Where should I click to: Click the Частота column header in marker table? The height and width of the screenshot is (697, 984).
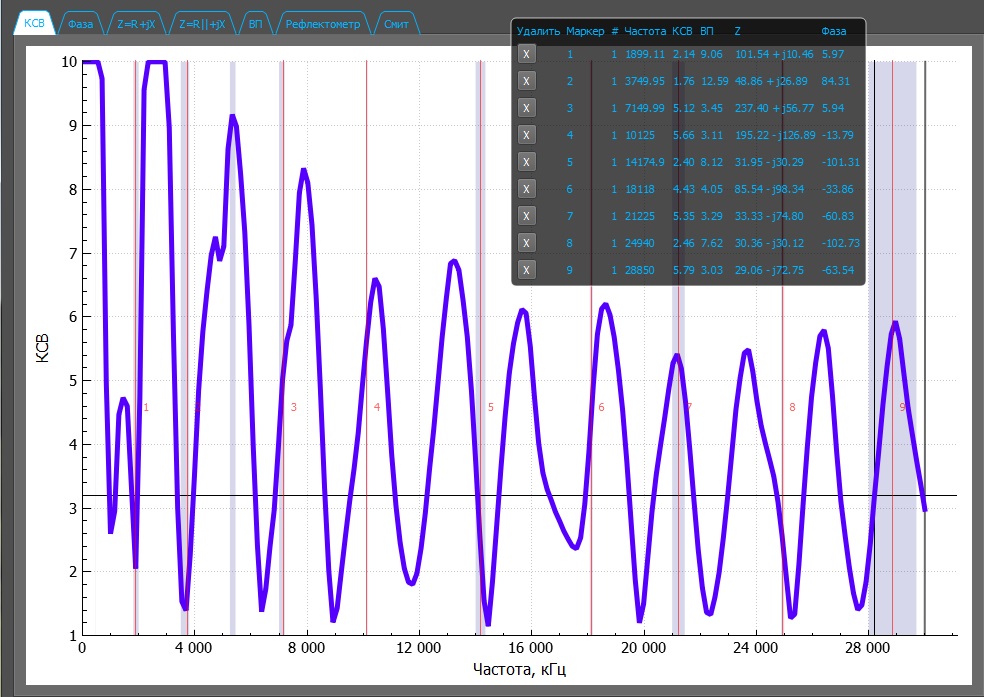pyautogui.click(x=645, y=32)
